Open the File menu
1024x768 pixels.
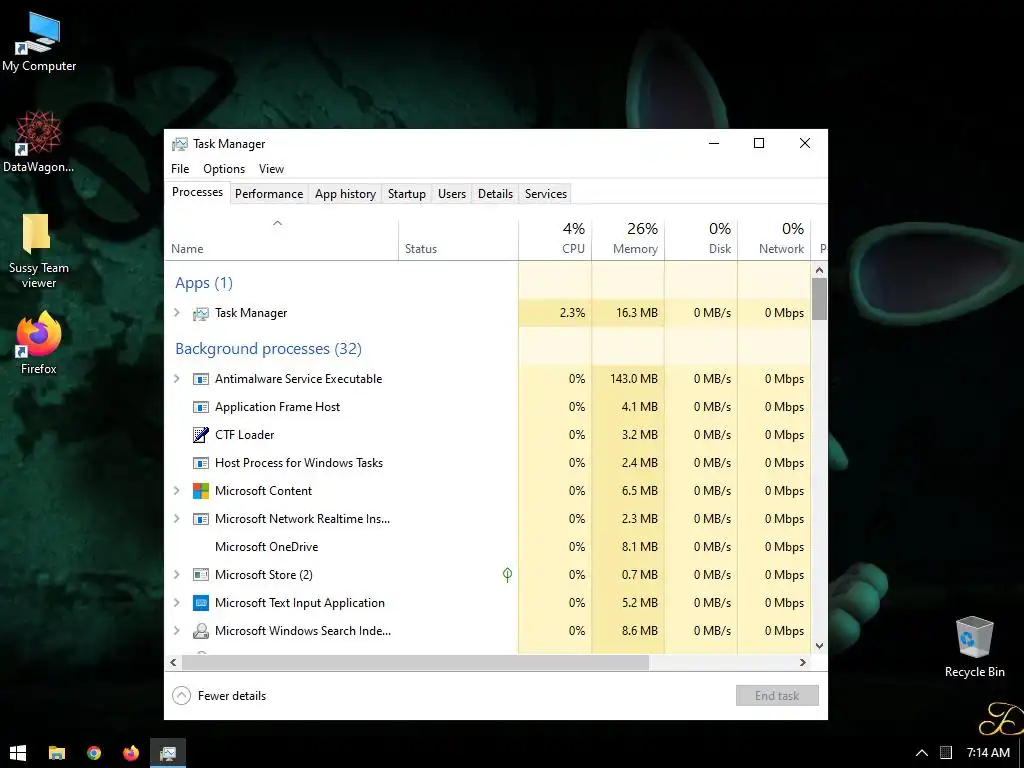[180, 169]
